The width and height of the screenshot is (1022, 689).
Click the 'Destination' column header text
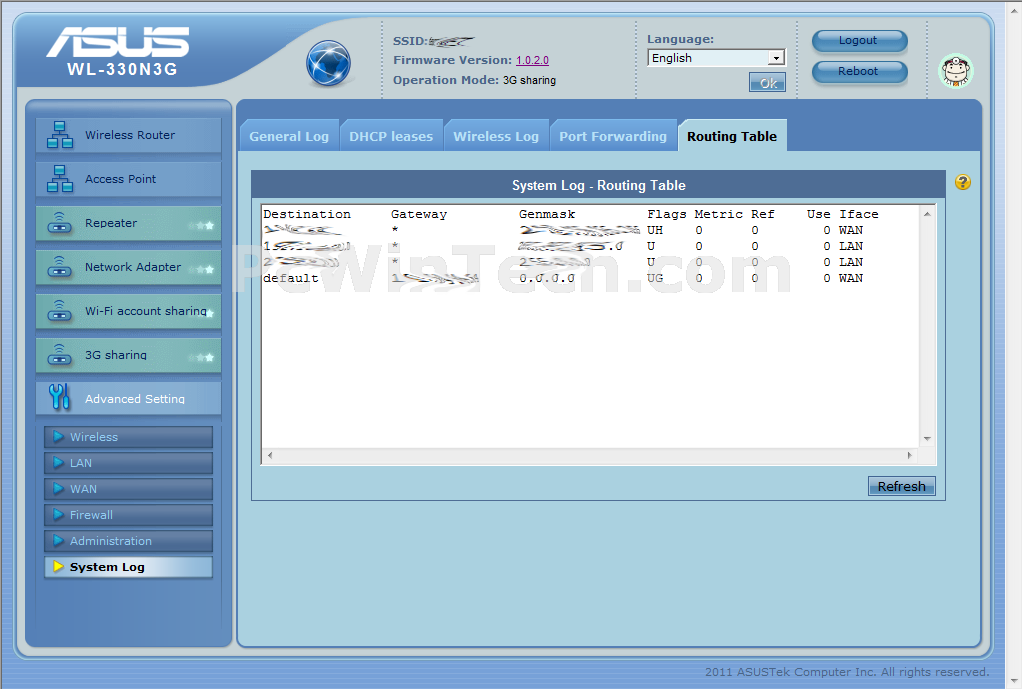pyautogui.click(x=306, y=214)
